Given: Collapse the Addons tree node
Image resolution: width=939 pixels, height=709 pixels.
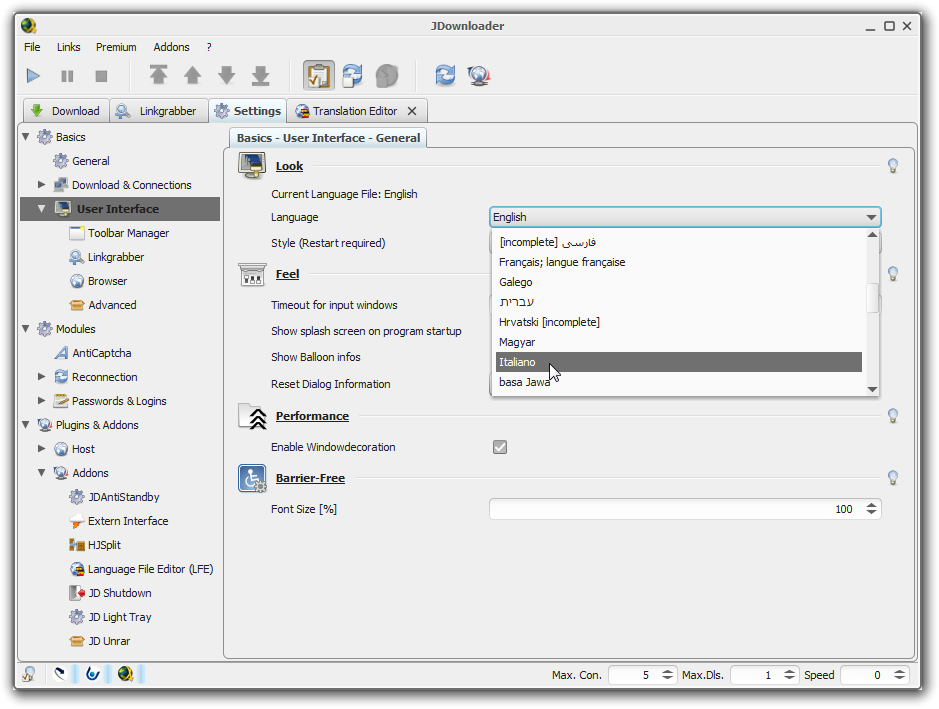Looking at the screenshot, I should [42, 473].
